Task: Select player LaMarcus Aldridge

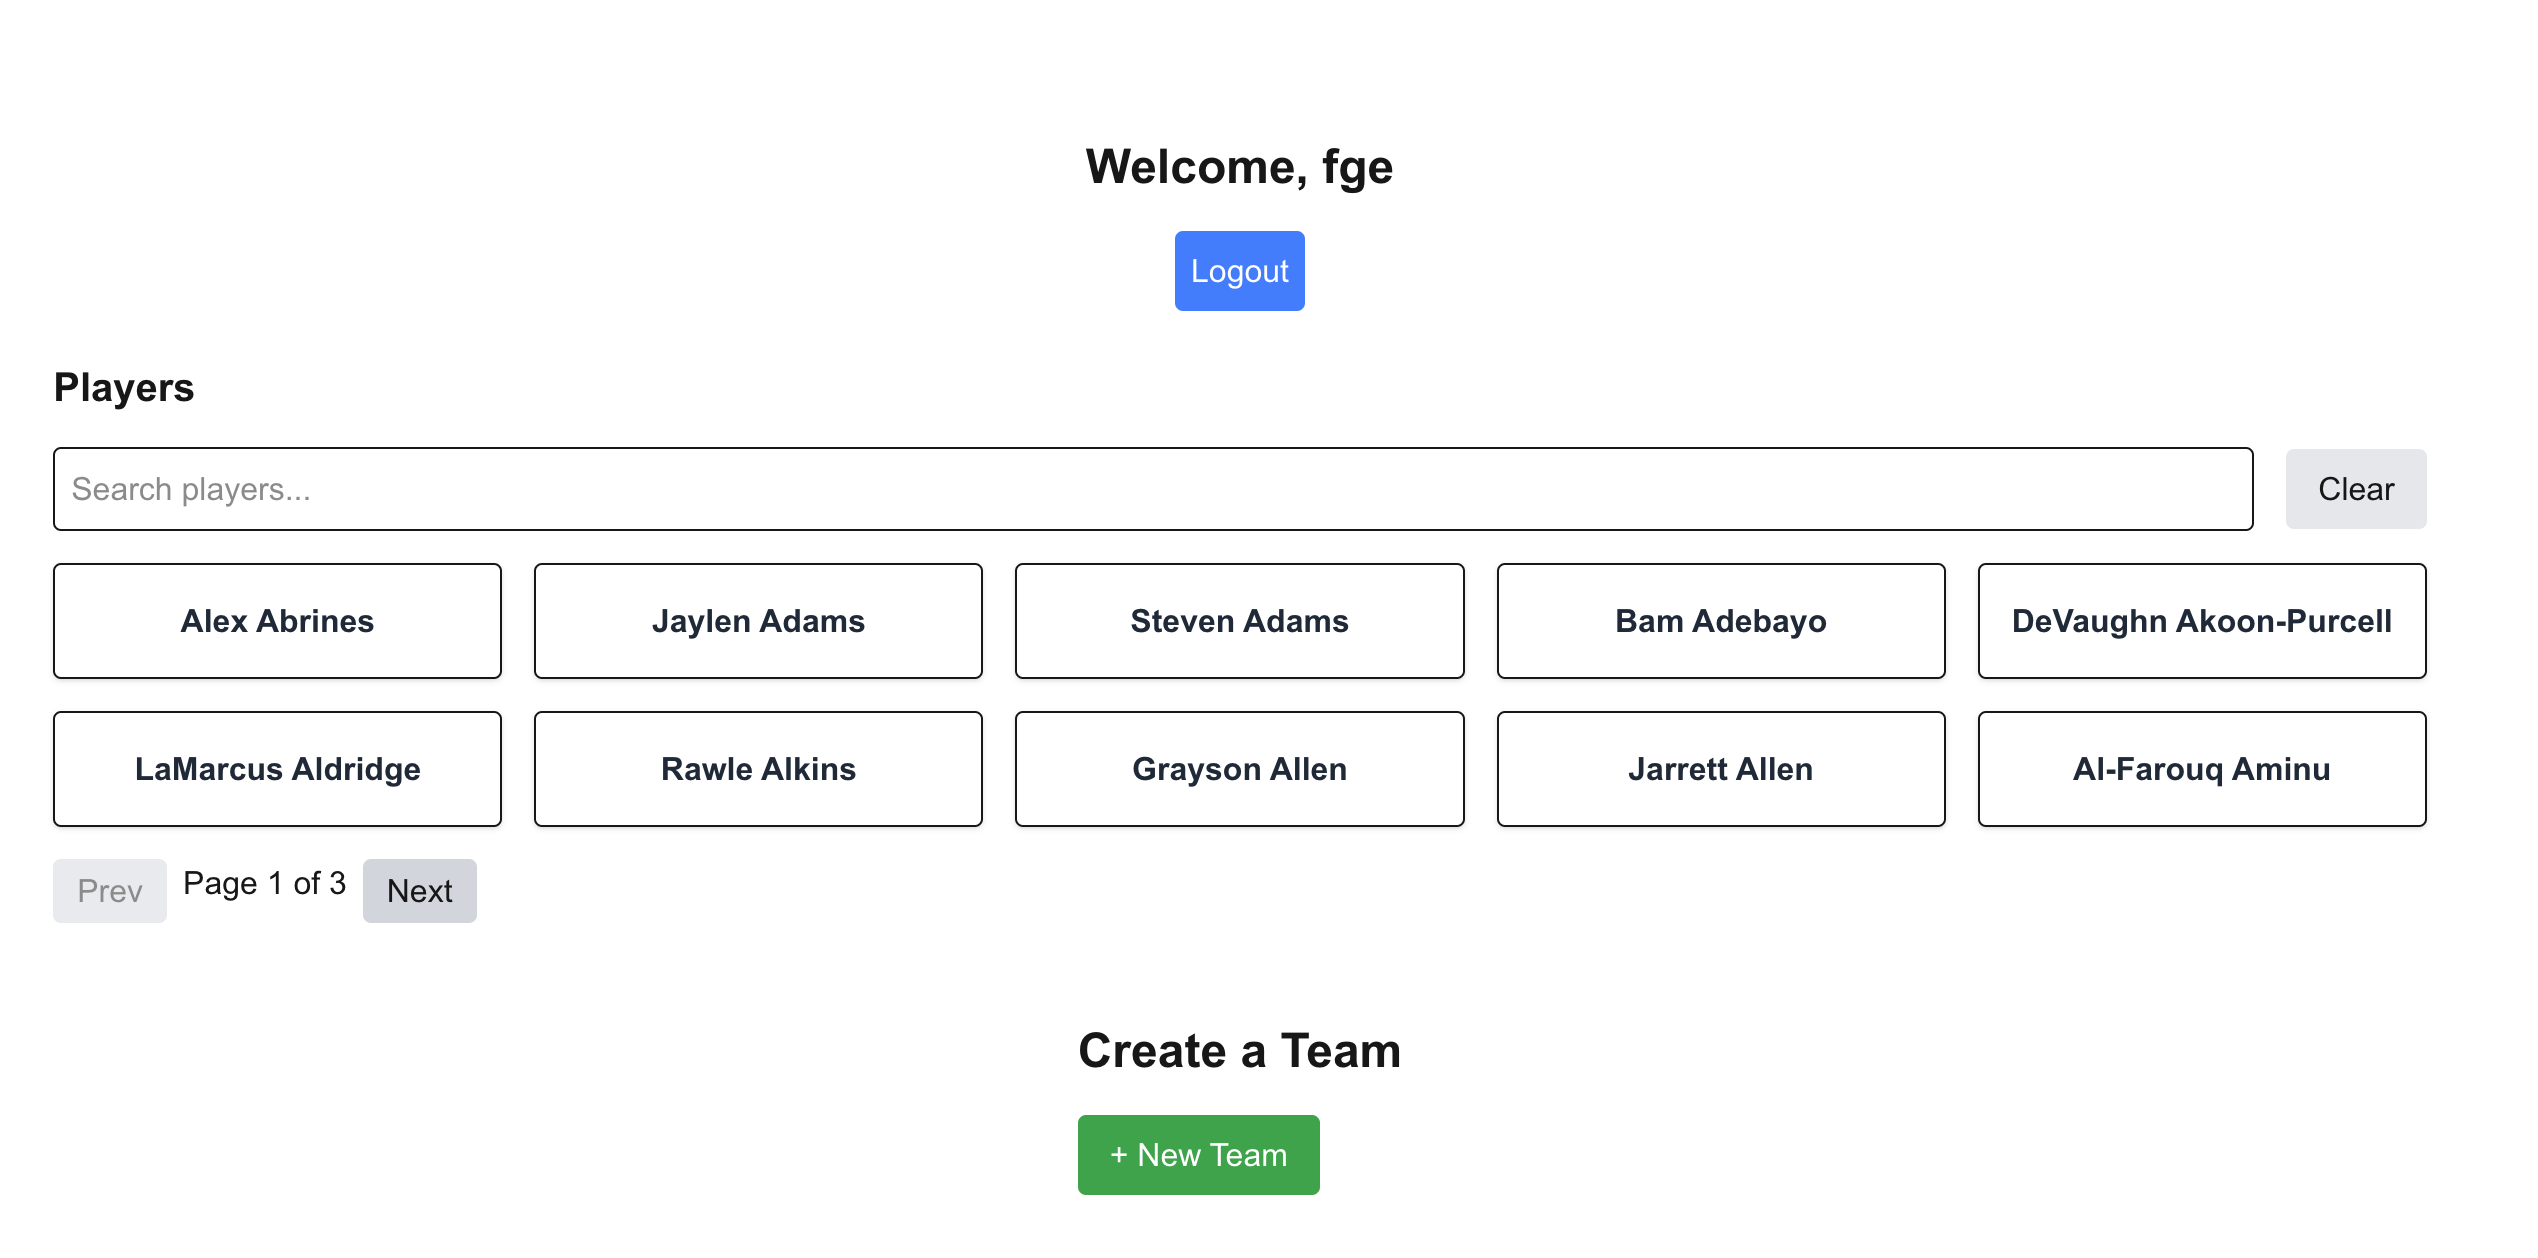Action: coord(277,768)
